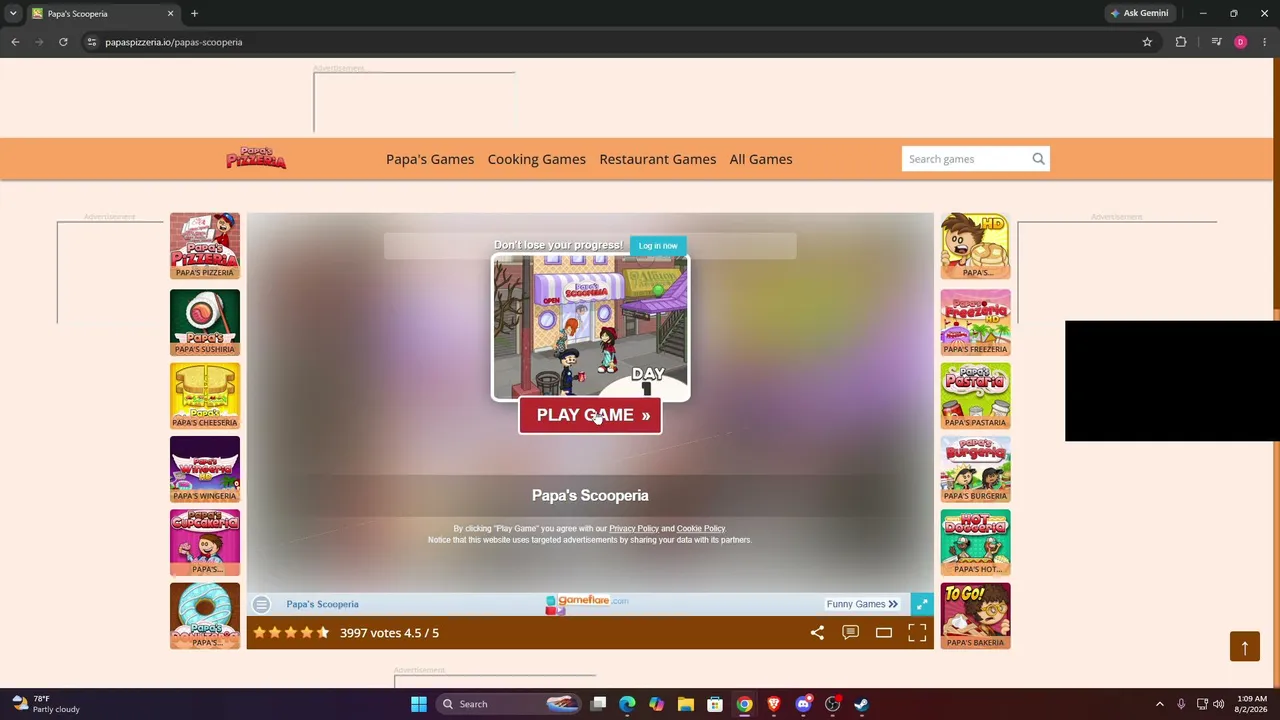
Task: Open the Papa's Pizzeria game thumbnail
Action: click(x=205, y=246)
